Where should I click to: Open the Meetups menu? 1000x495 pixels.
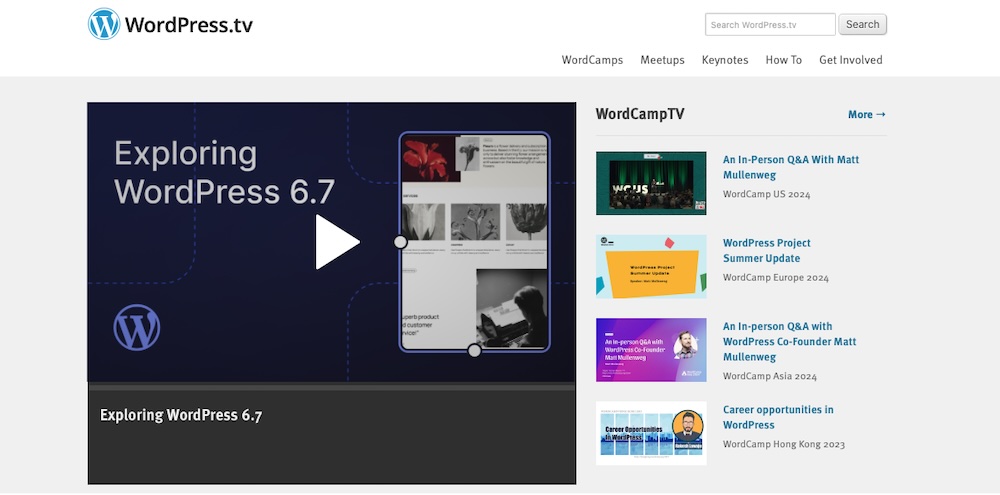point(662,60)
